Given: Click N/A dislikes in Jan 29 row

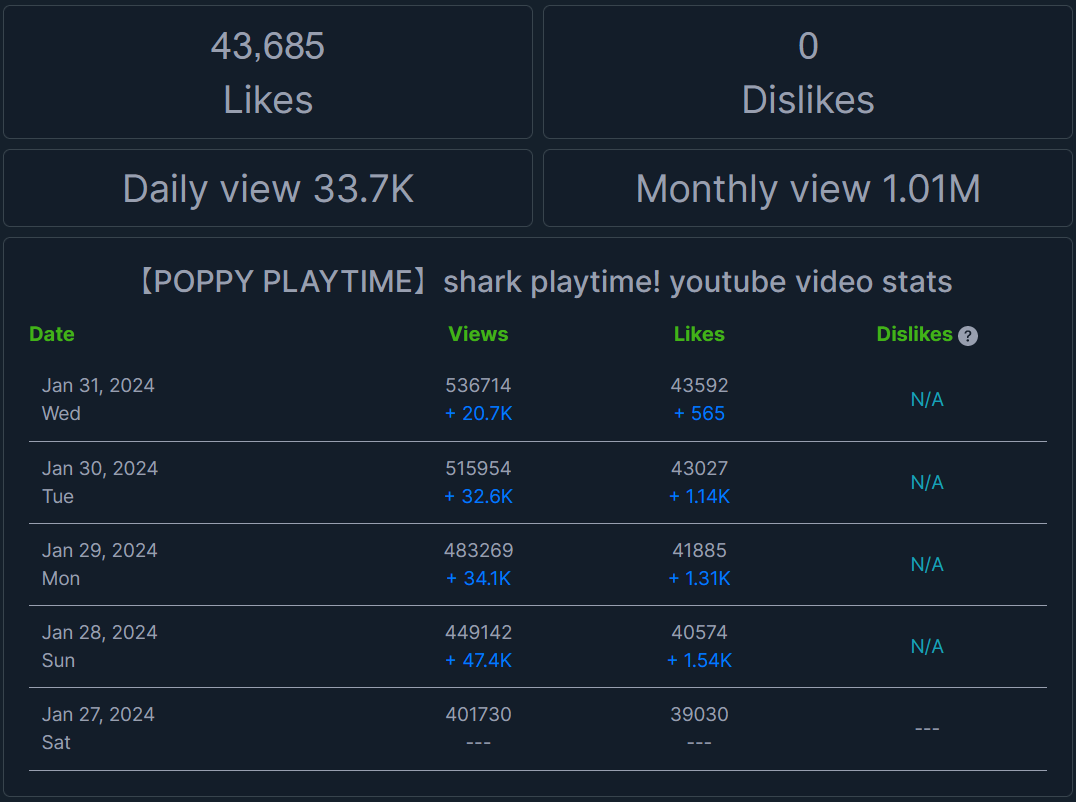Looking at the screenshot, I should click(x=927, y=565).
